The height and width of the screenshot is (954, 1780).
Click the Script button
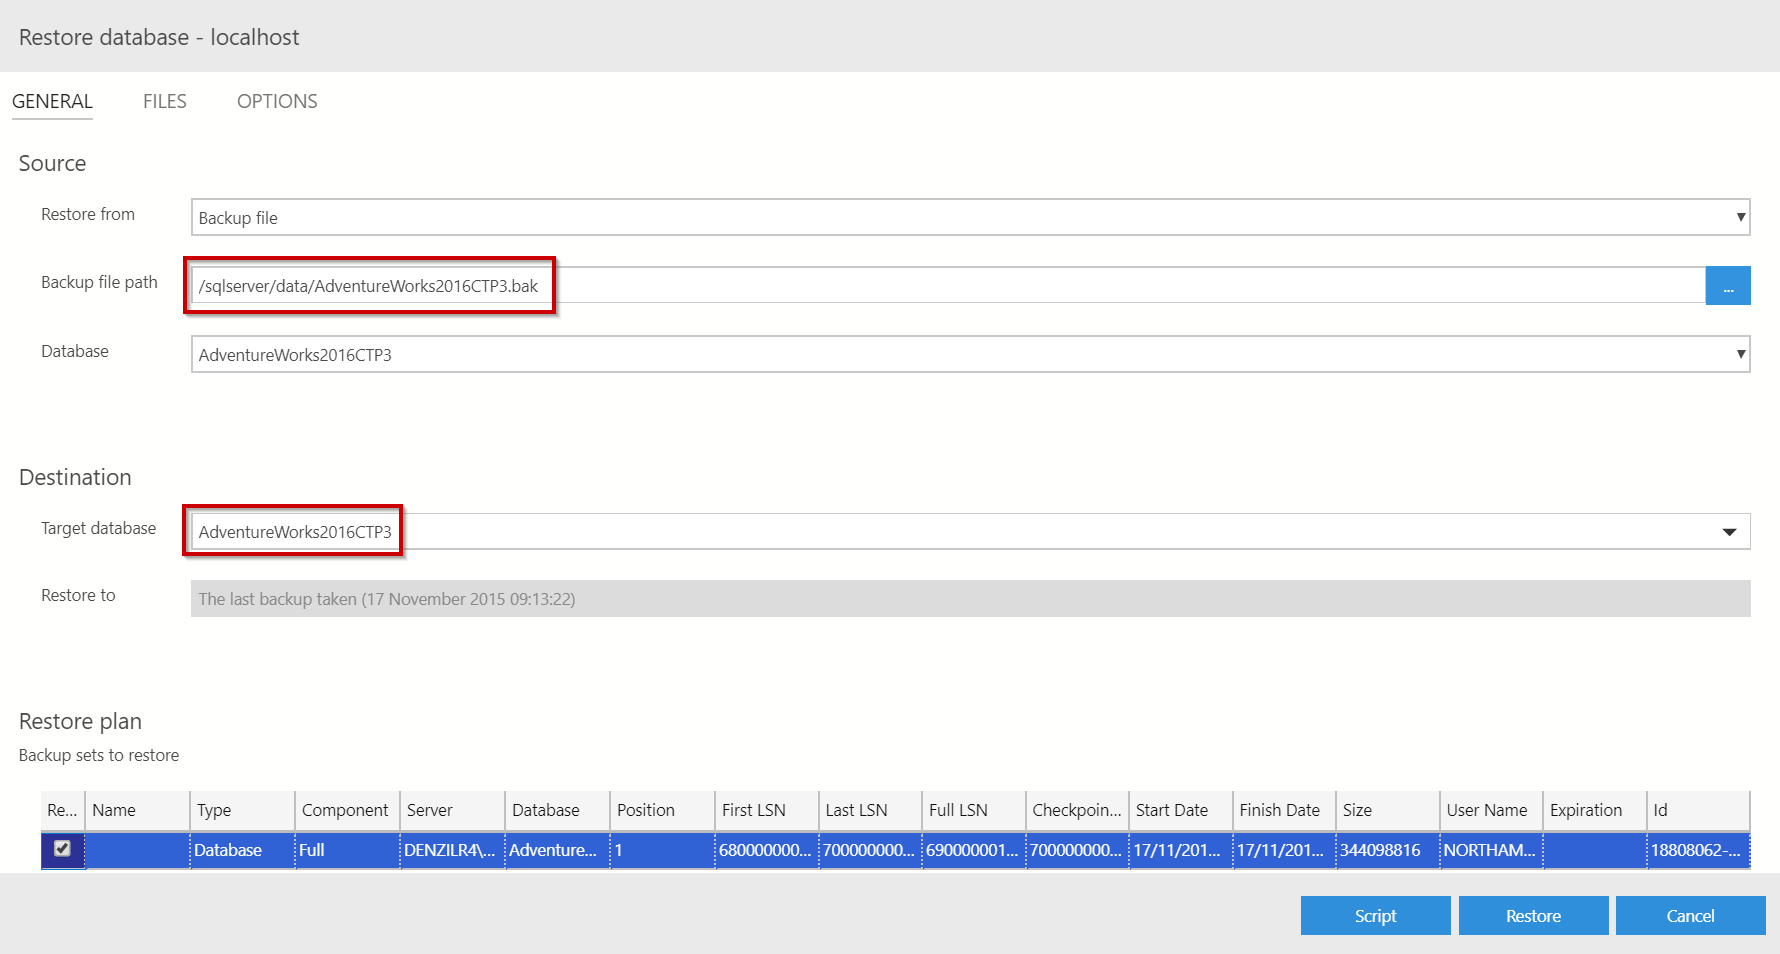pos(1375,916)
